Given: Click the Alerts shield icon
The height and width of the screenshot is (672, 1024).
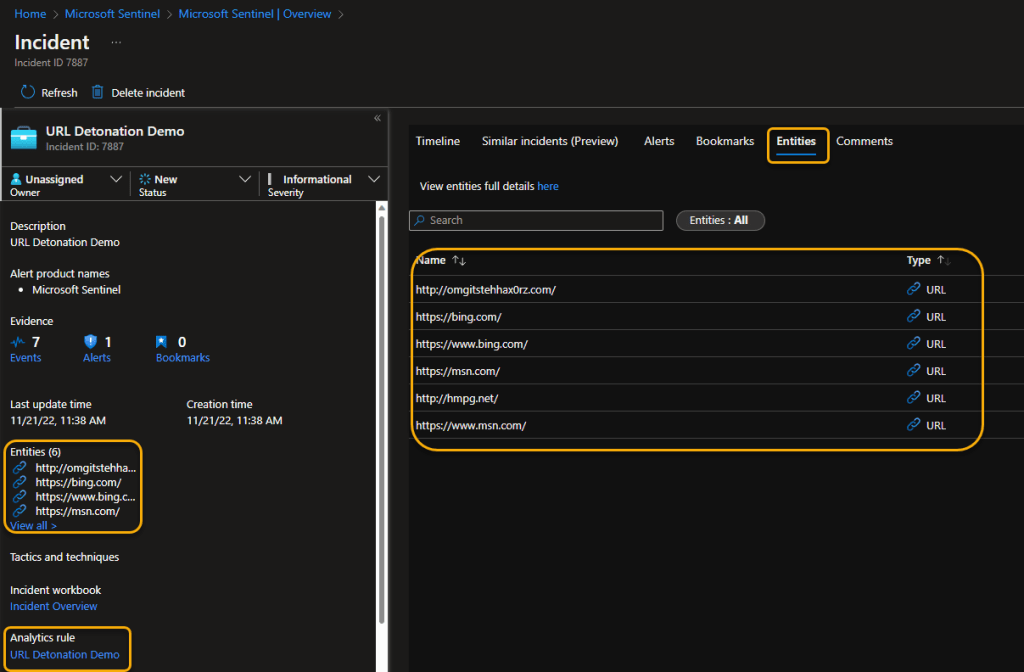Looking at the screenshot, I should tap(90, 342).
